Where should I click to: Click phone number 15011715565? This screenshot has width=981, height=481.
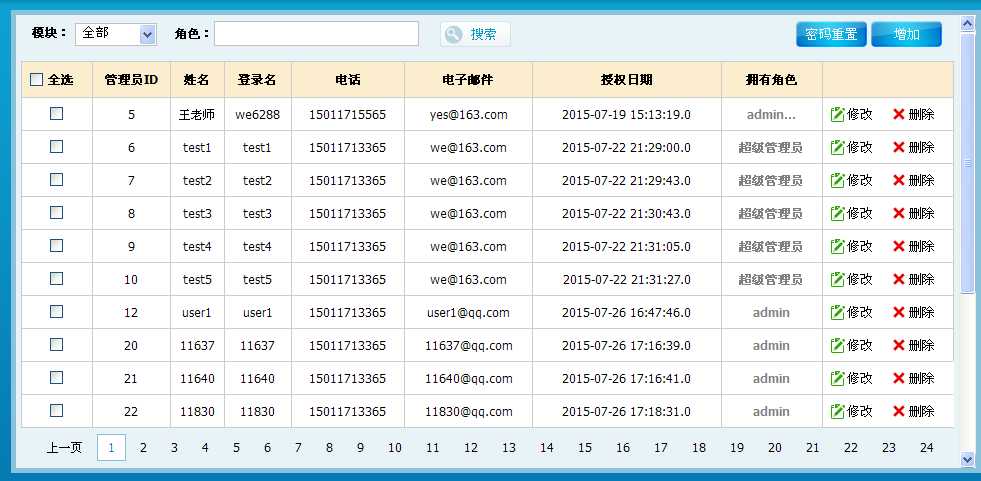(x=347, y=115)
